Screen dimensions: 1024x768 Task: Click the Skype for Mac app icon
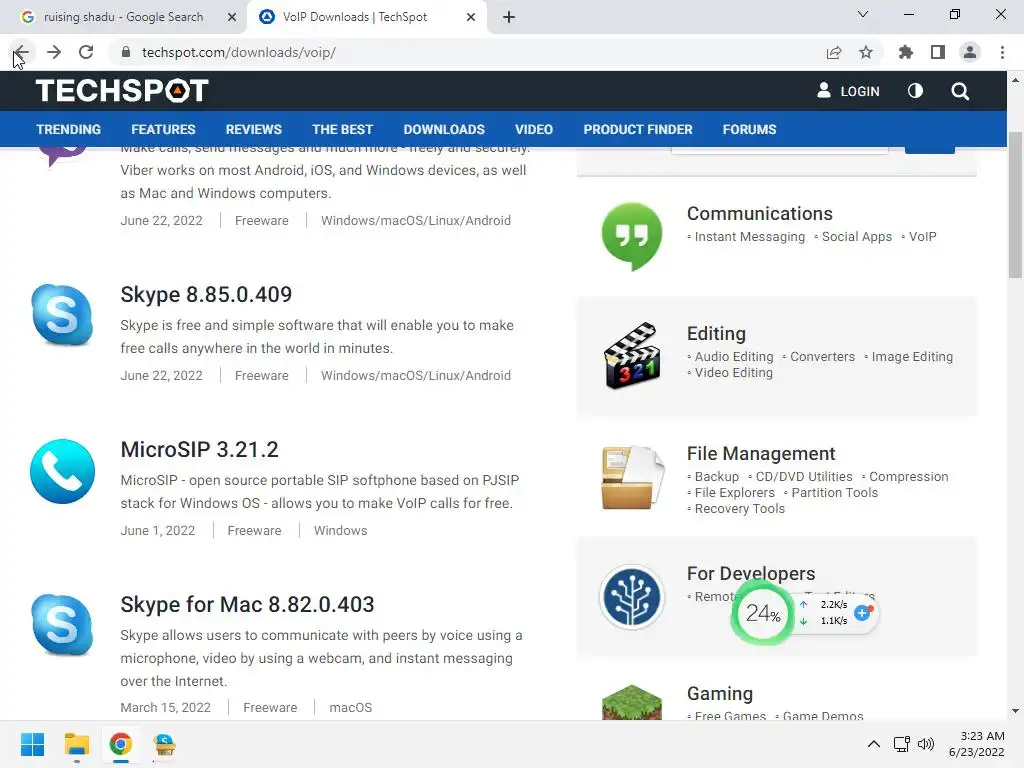point(63,624)
